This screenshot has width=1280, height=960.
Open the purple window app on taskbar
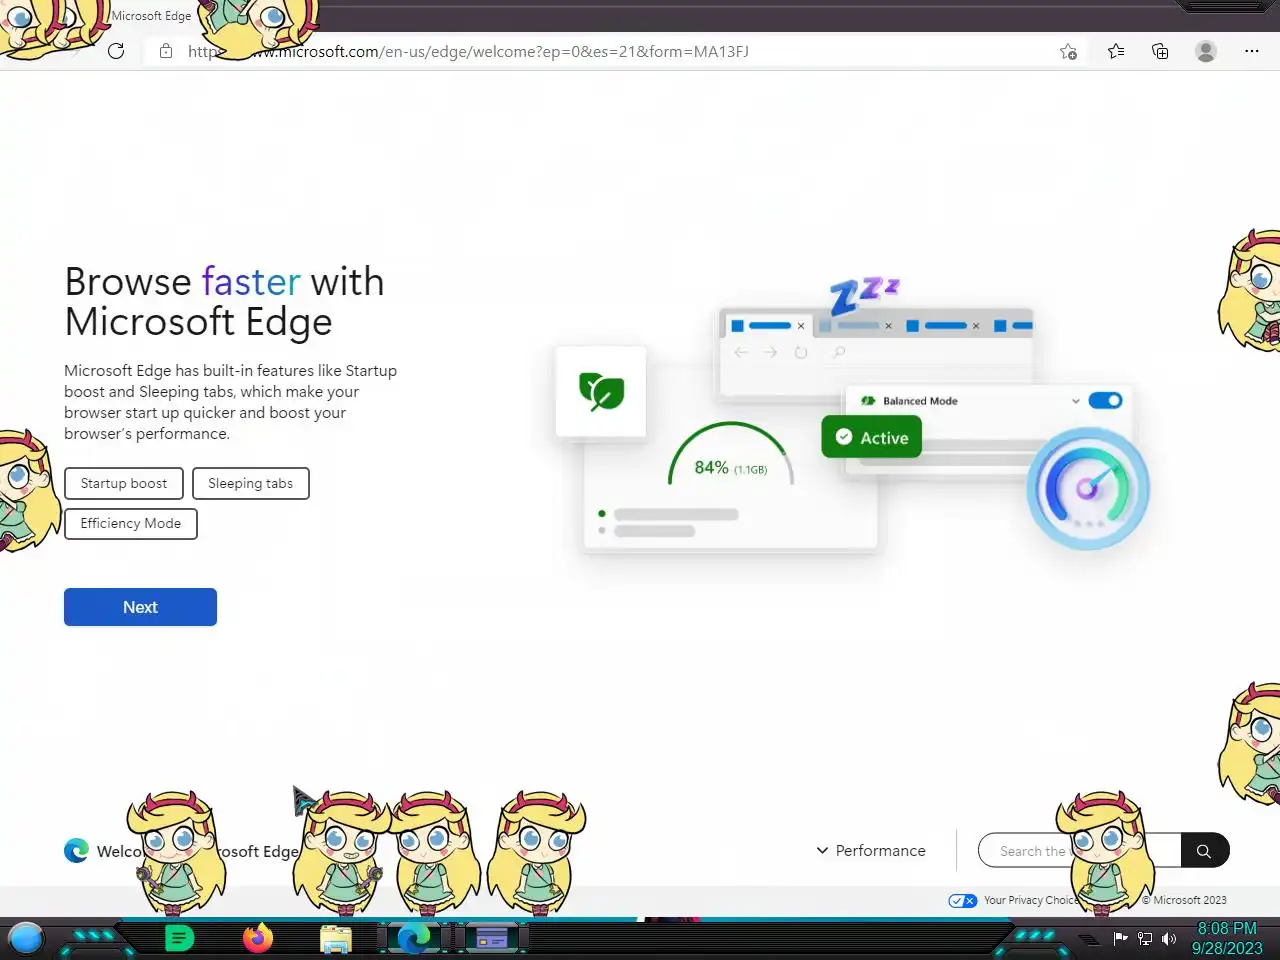pyautogui.click(x=491, y=938)
